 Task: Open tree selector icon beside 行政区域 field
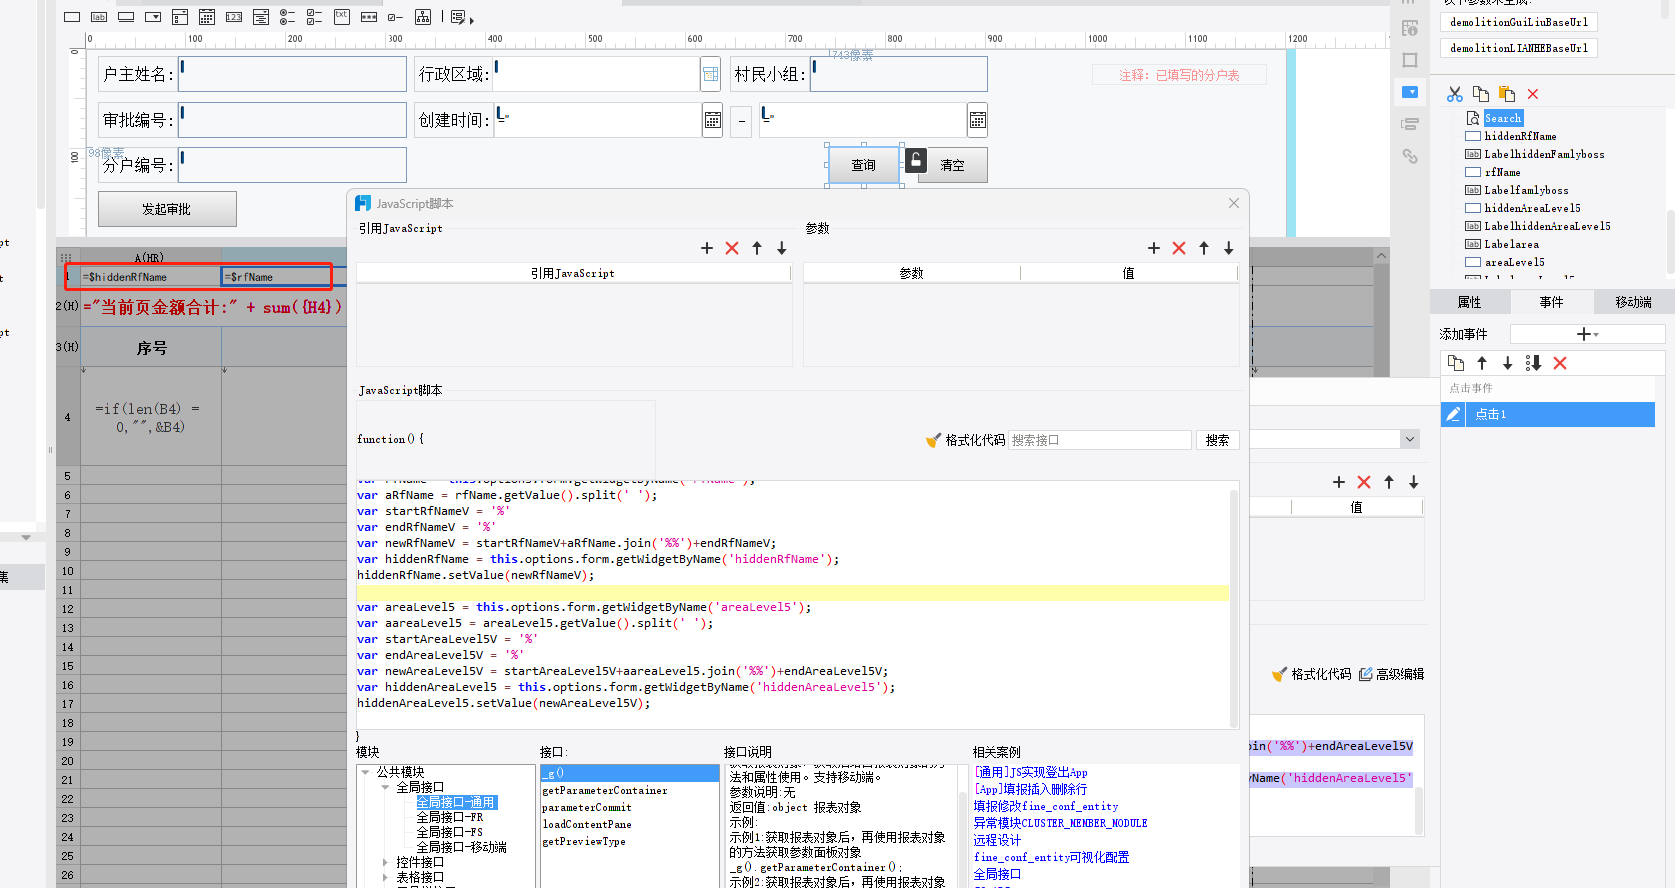pyautogui.click(x=710, y=74)
